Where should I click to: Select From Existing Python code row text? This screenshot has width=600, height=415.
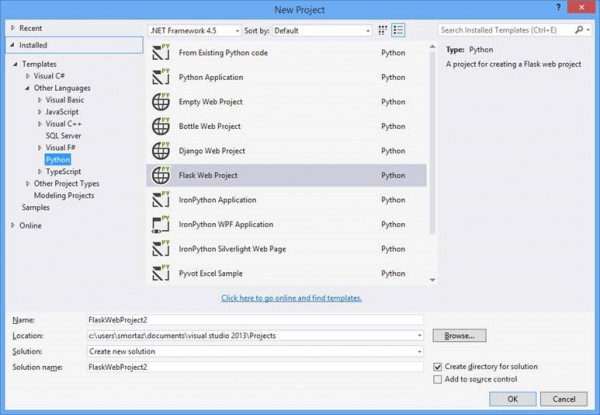tap(223, 53)
